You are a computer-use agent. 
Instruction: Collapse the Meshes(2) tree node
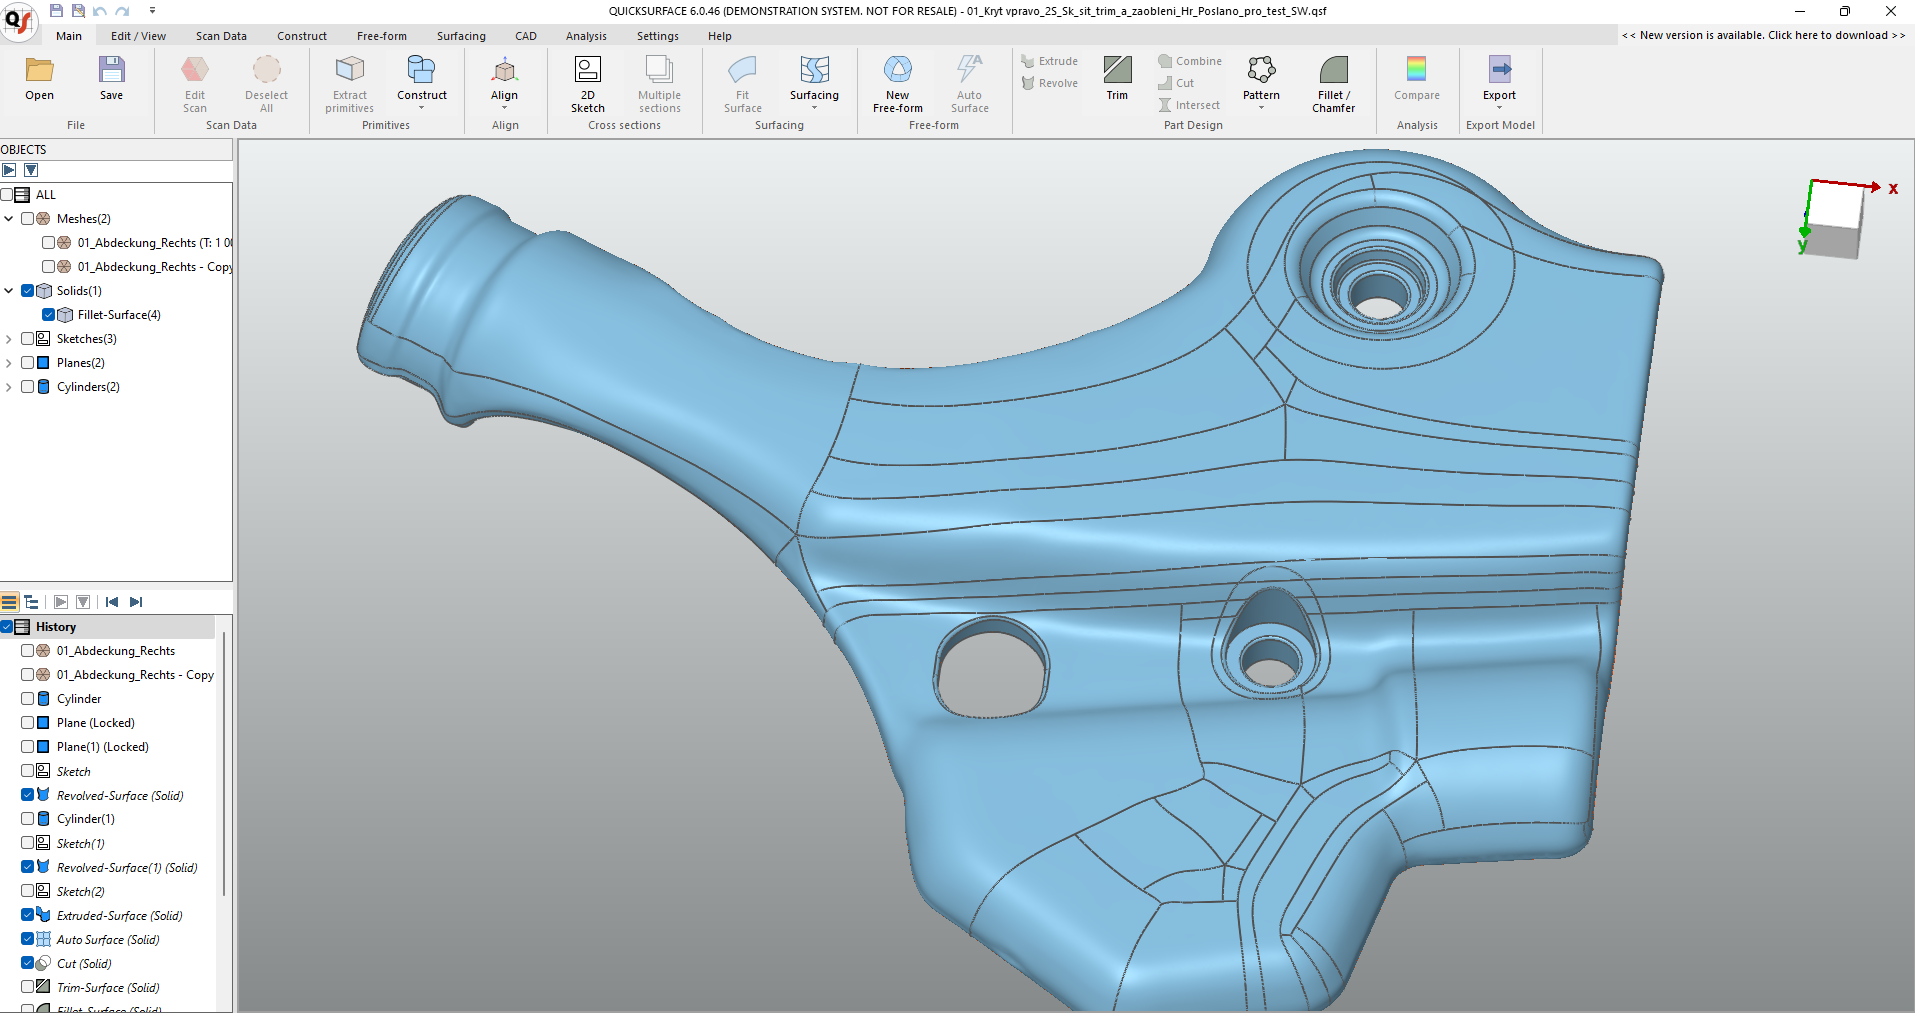tap(9, 219)
